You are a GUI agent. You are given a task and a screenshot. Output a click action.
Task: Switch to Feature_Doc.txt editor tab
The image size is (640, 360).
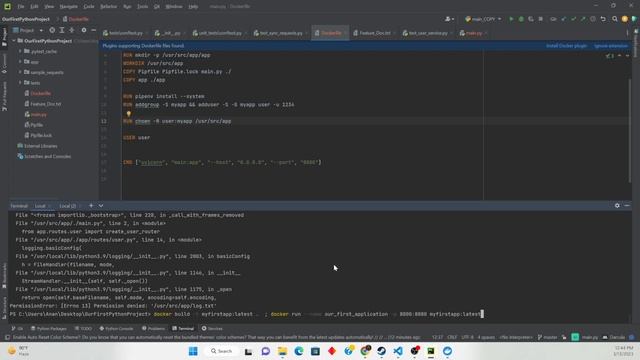tap(372, 33)
